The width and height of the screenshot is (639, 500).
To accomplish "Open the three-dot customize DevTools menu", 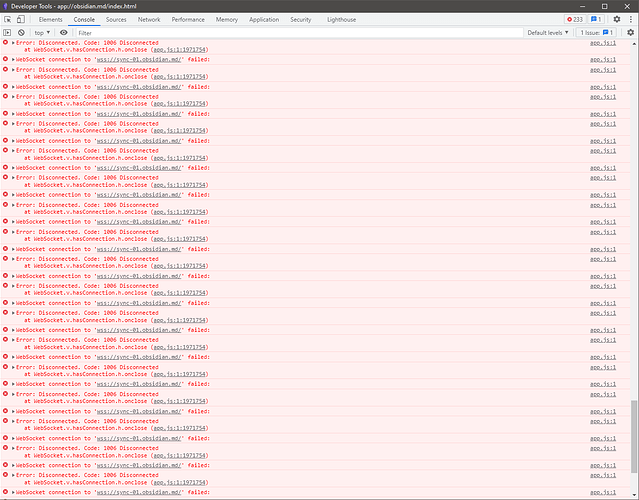I will tap(631, 19).
